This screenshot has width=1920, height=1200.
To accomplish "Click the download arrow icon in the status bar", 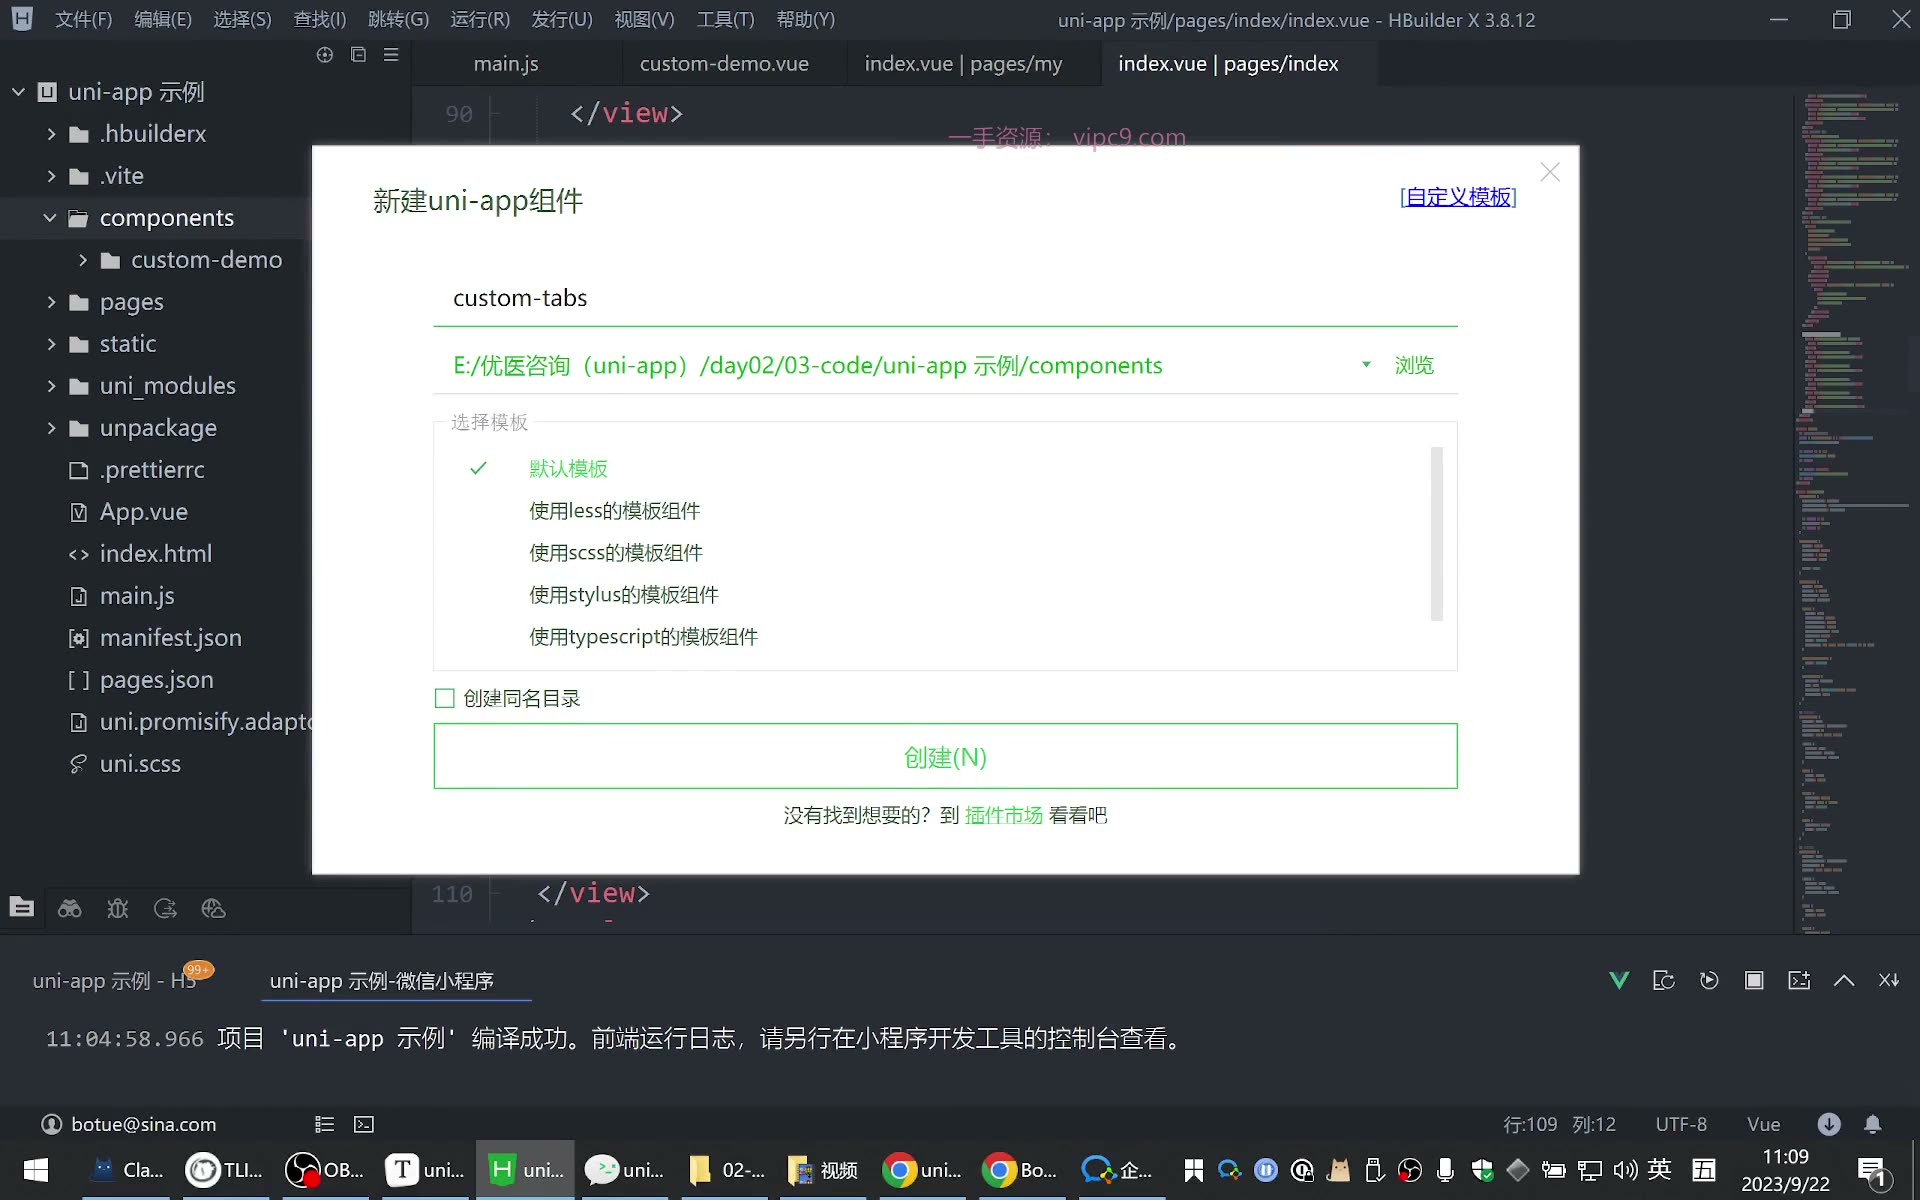I will pyautogui.click(x=1829, y=1125).
